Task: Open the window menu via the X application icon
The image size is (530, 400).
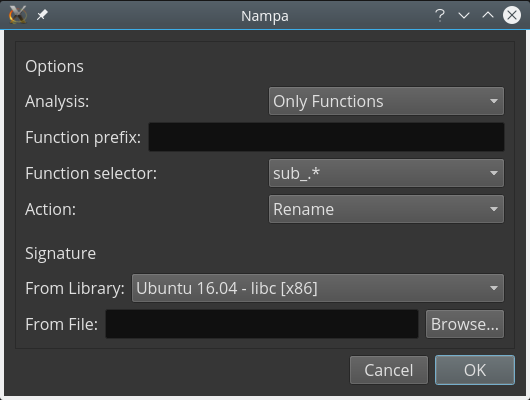Action: 18,15
